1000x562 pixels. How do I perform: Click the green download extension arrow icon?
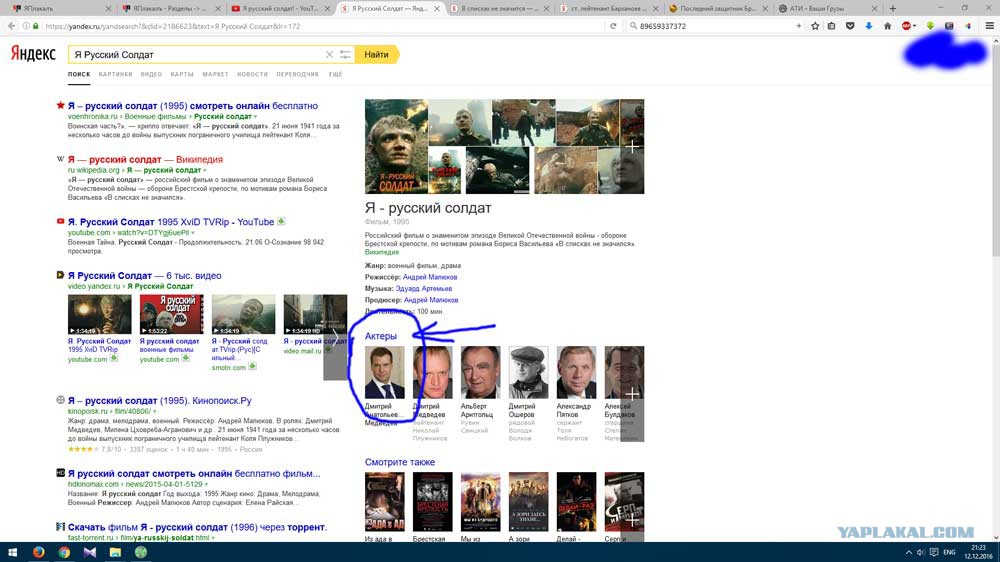click(930, 26)
